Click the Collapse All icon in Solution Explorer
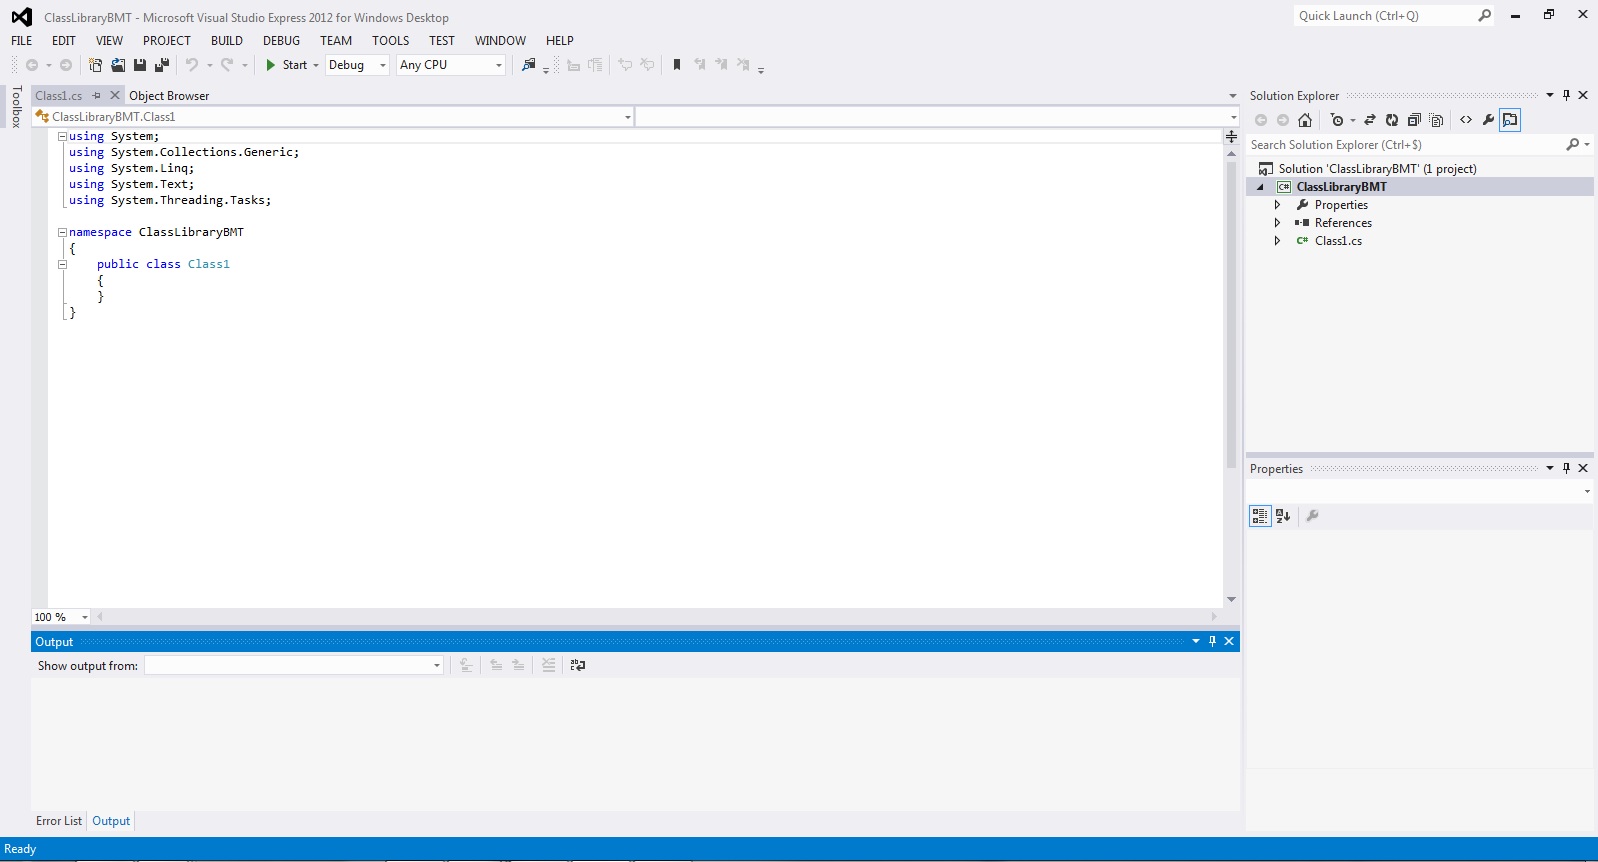The width and height of the screenshot is (1598, 862). pos(1414,120)
